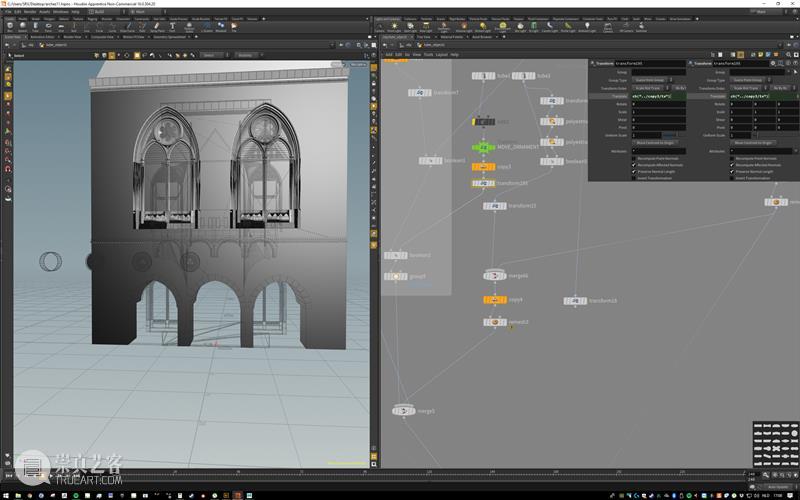Select the Point Light shelf tool
This screenshot has height=500, width=800.
pos(395,26)
